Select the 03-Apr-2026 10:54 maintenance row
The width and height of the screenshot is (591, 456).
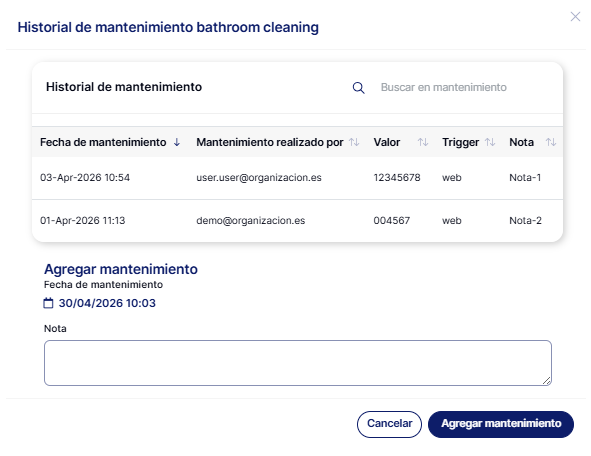coord(297,178)
